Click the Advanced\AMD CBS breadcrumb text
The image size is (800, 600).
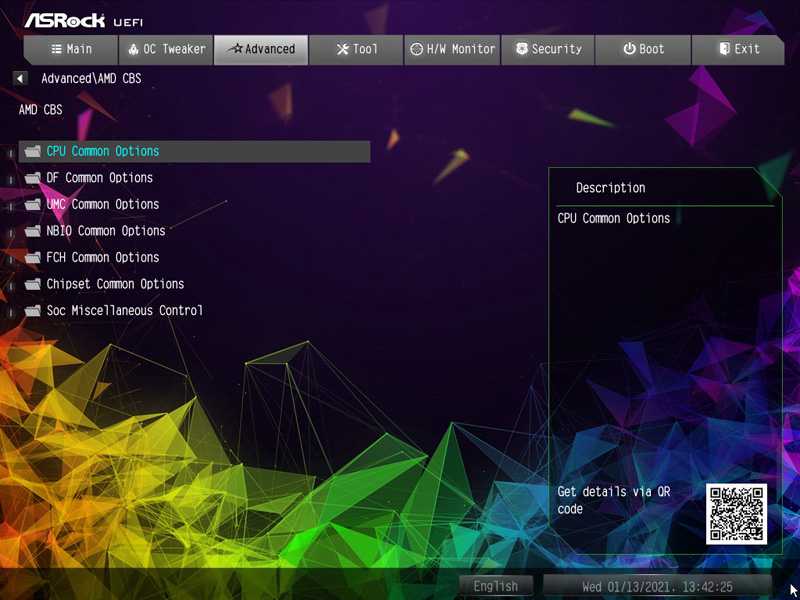[x=91, y=79]
